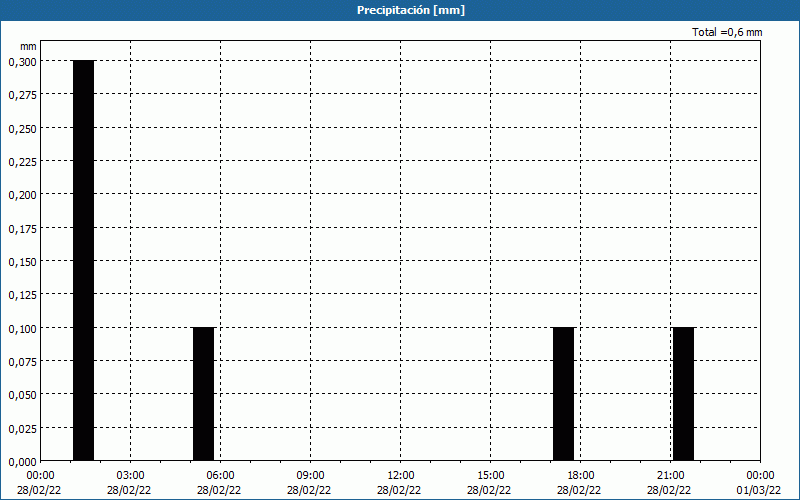Click the 0,050 y-axis label

[x=22, y=395]
